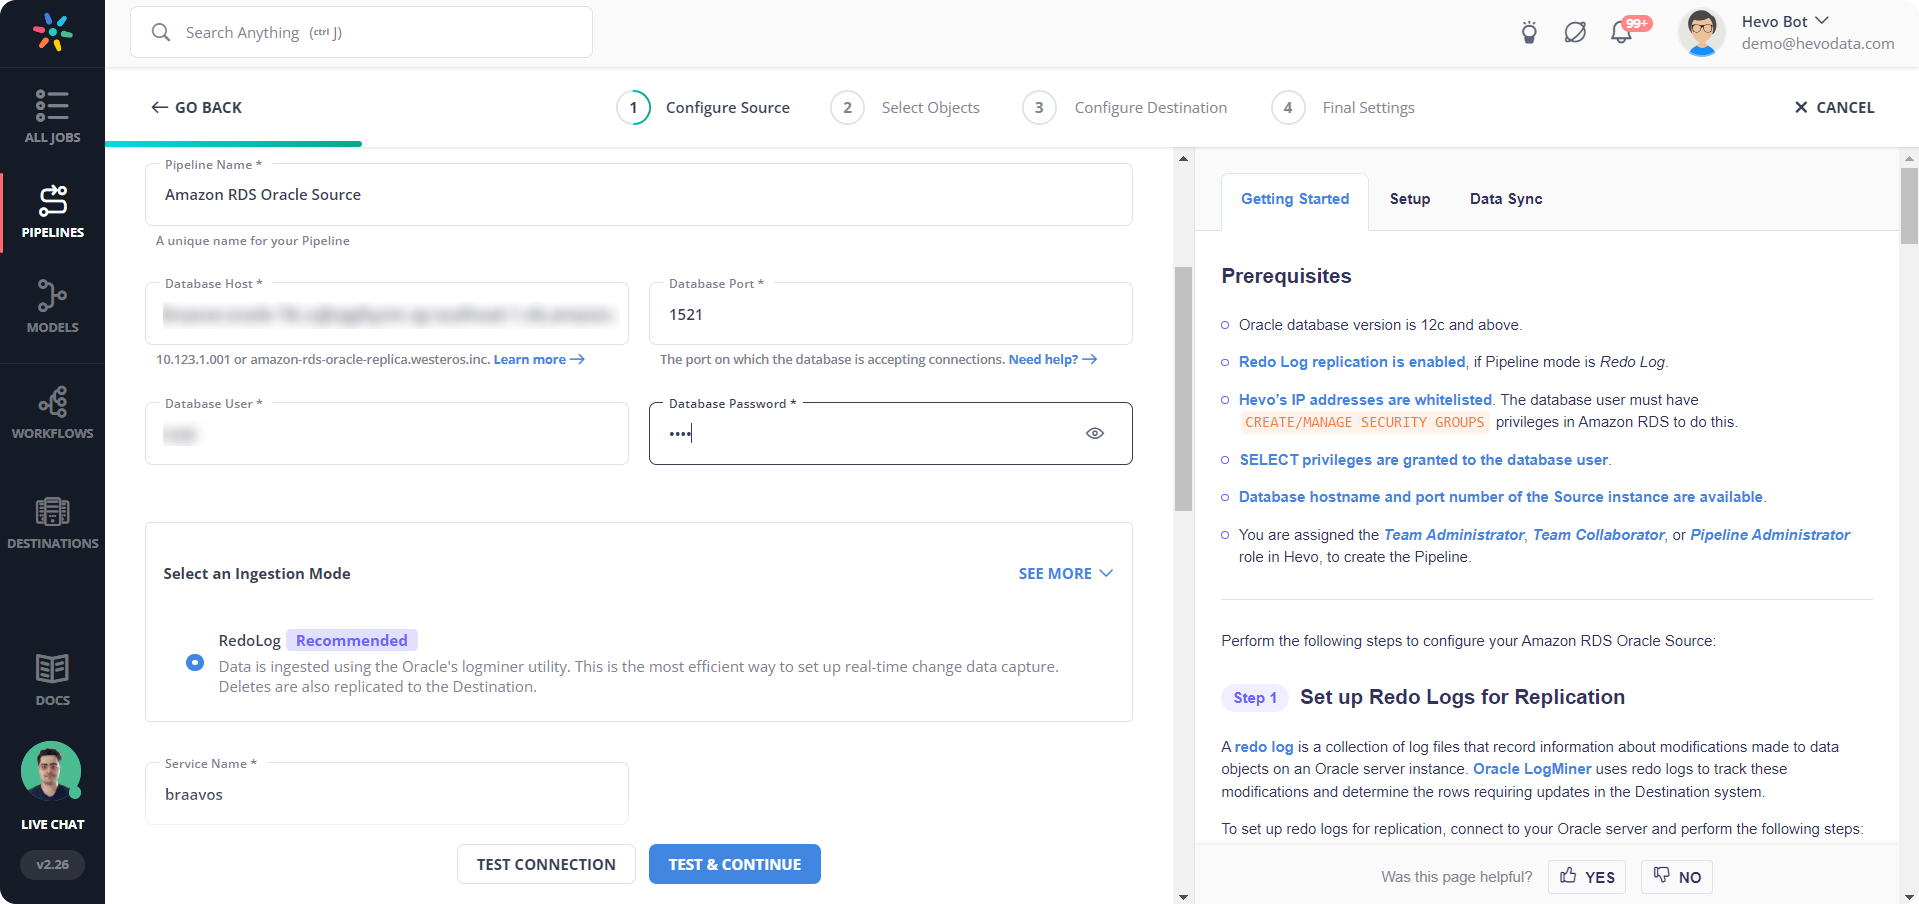The height and width of the screenshot is (904, 1919).
Task: Toggle Database Password visibility with the eye icon
Action: coord(1094,433)
